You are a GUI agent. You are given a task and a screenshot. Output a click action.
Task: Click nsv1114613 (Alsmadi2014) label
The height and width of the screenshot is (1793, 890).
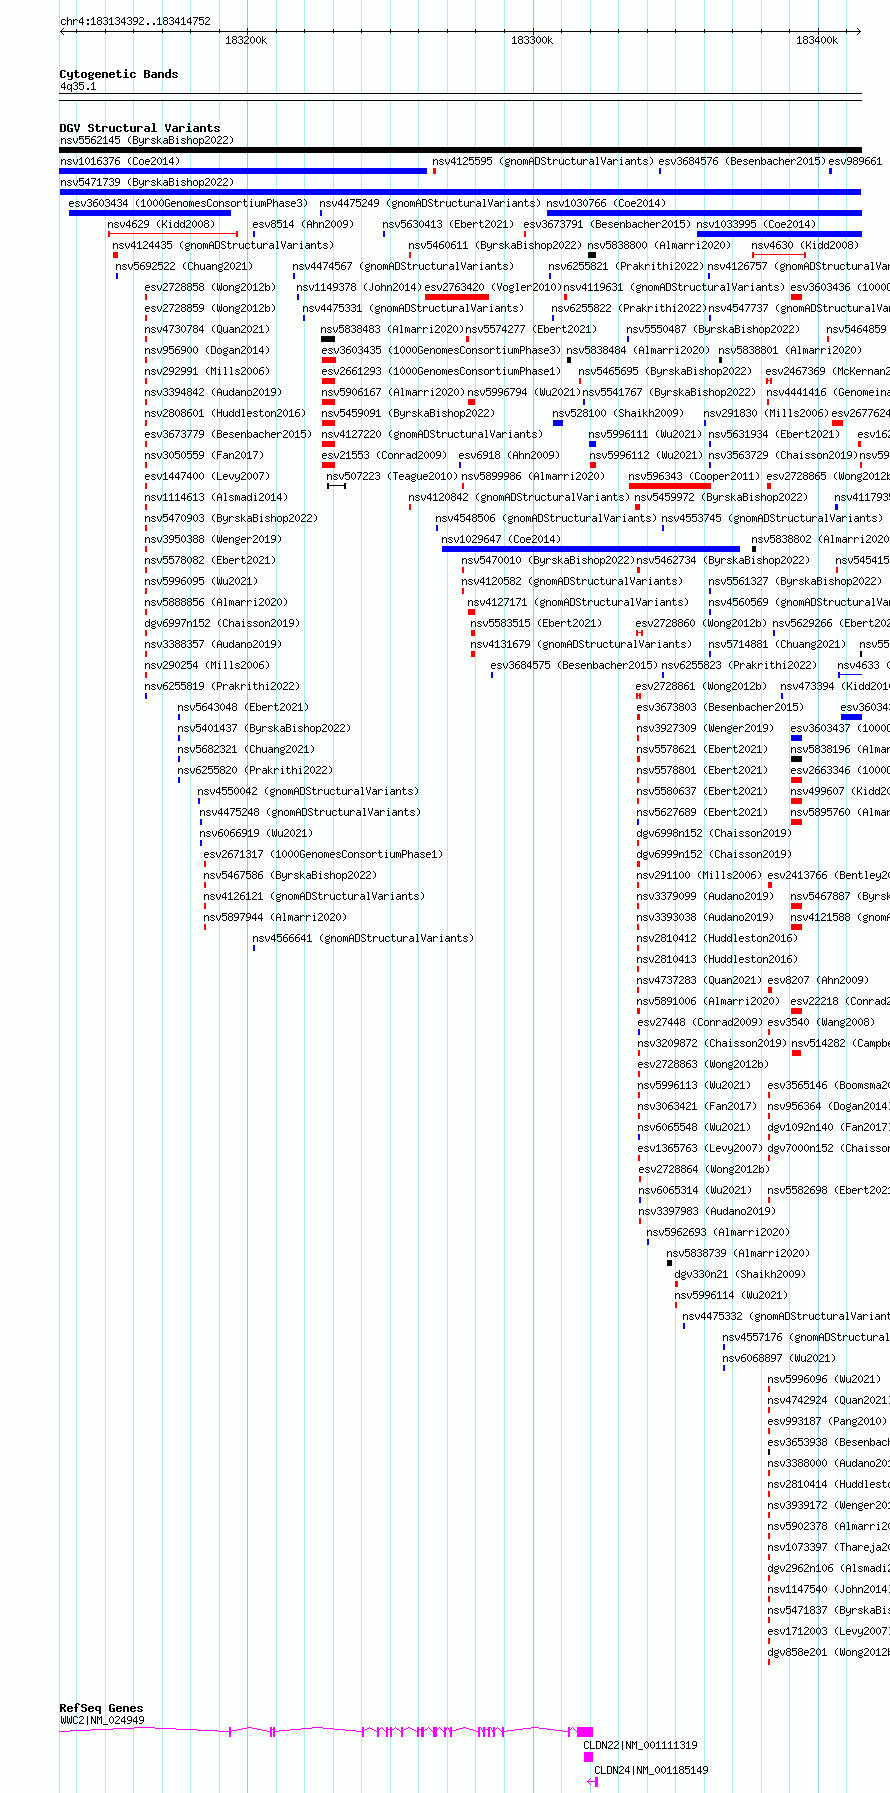(215, 497)
